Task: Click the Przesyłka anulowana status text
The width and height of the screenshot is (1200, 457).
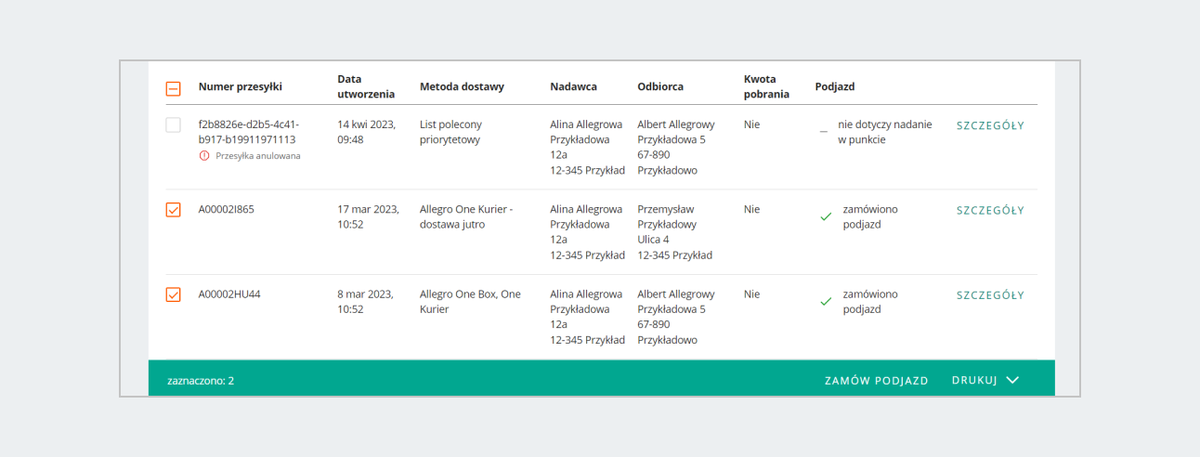Action: pyautogui.click(x=258, y=156)
